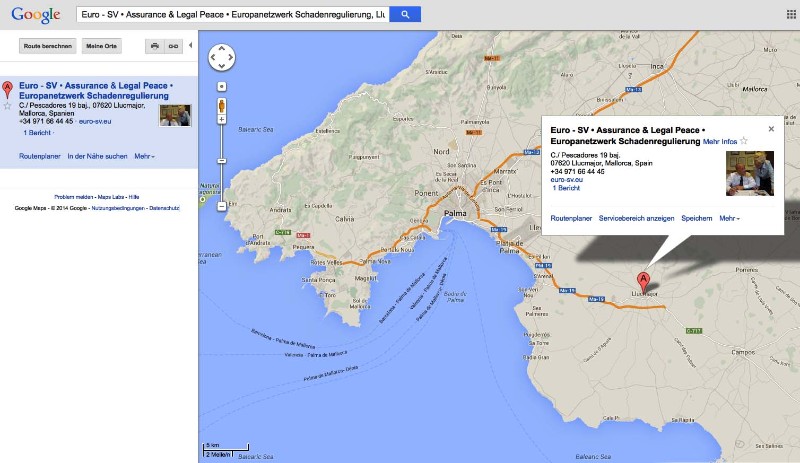Click Problem melden link

tap(73, 197)
